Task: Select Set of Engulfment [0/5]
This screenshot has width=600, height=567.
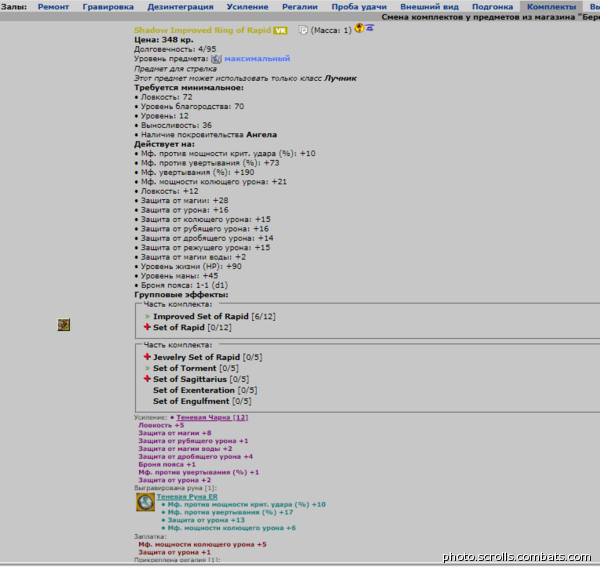Action: 202,401
